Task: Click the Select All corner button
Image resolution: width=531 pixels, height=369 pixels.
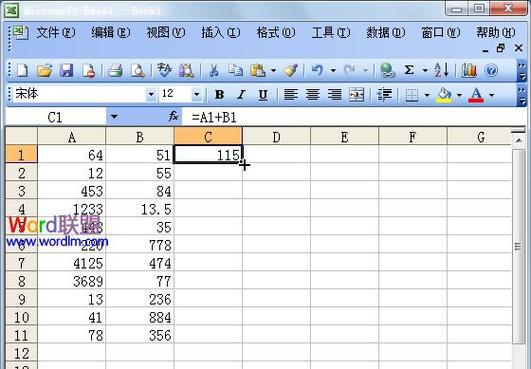Action: [x=21, y=136]
